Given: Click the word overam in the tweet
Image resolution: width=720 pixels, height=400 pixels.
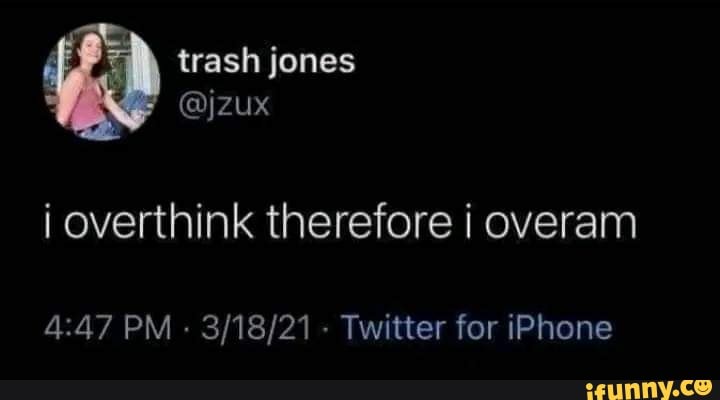Looking at the screenshot, I should coord(561,223).
